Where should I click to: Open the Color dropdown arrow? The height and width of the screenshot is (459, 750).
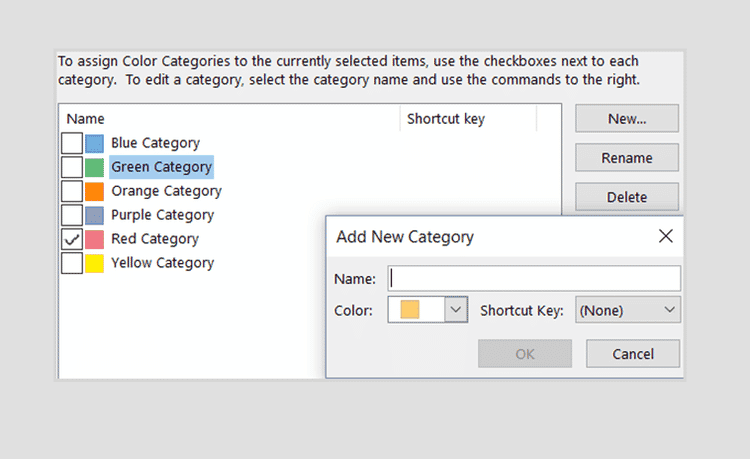(456, 310)
